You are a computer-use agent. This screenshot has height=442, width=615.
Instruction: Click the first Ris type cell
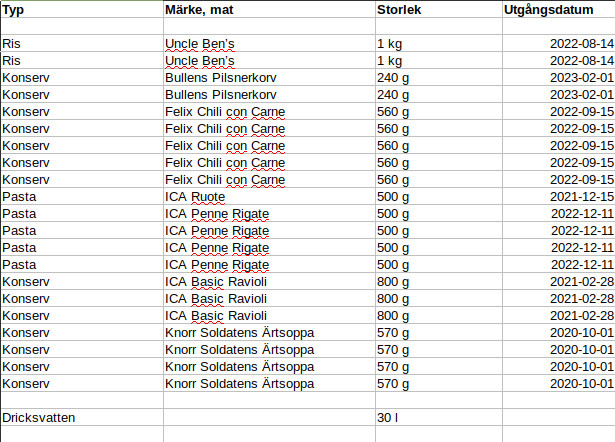point(82,43)
